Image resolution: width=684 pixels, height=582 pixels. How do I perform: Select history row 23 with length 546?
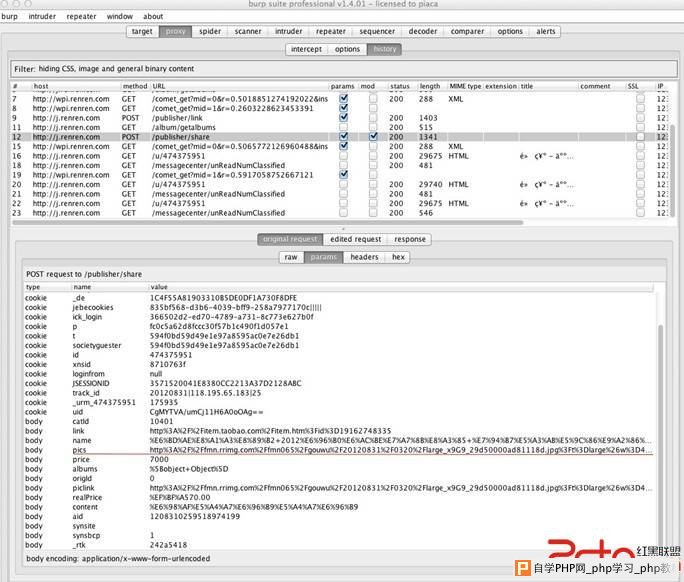tap(340, 213)
